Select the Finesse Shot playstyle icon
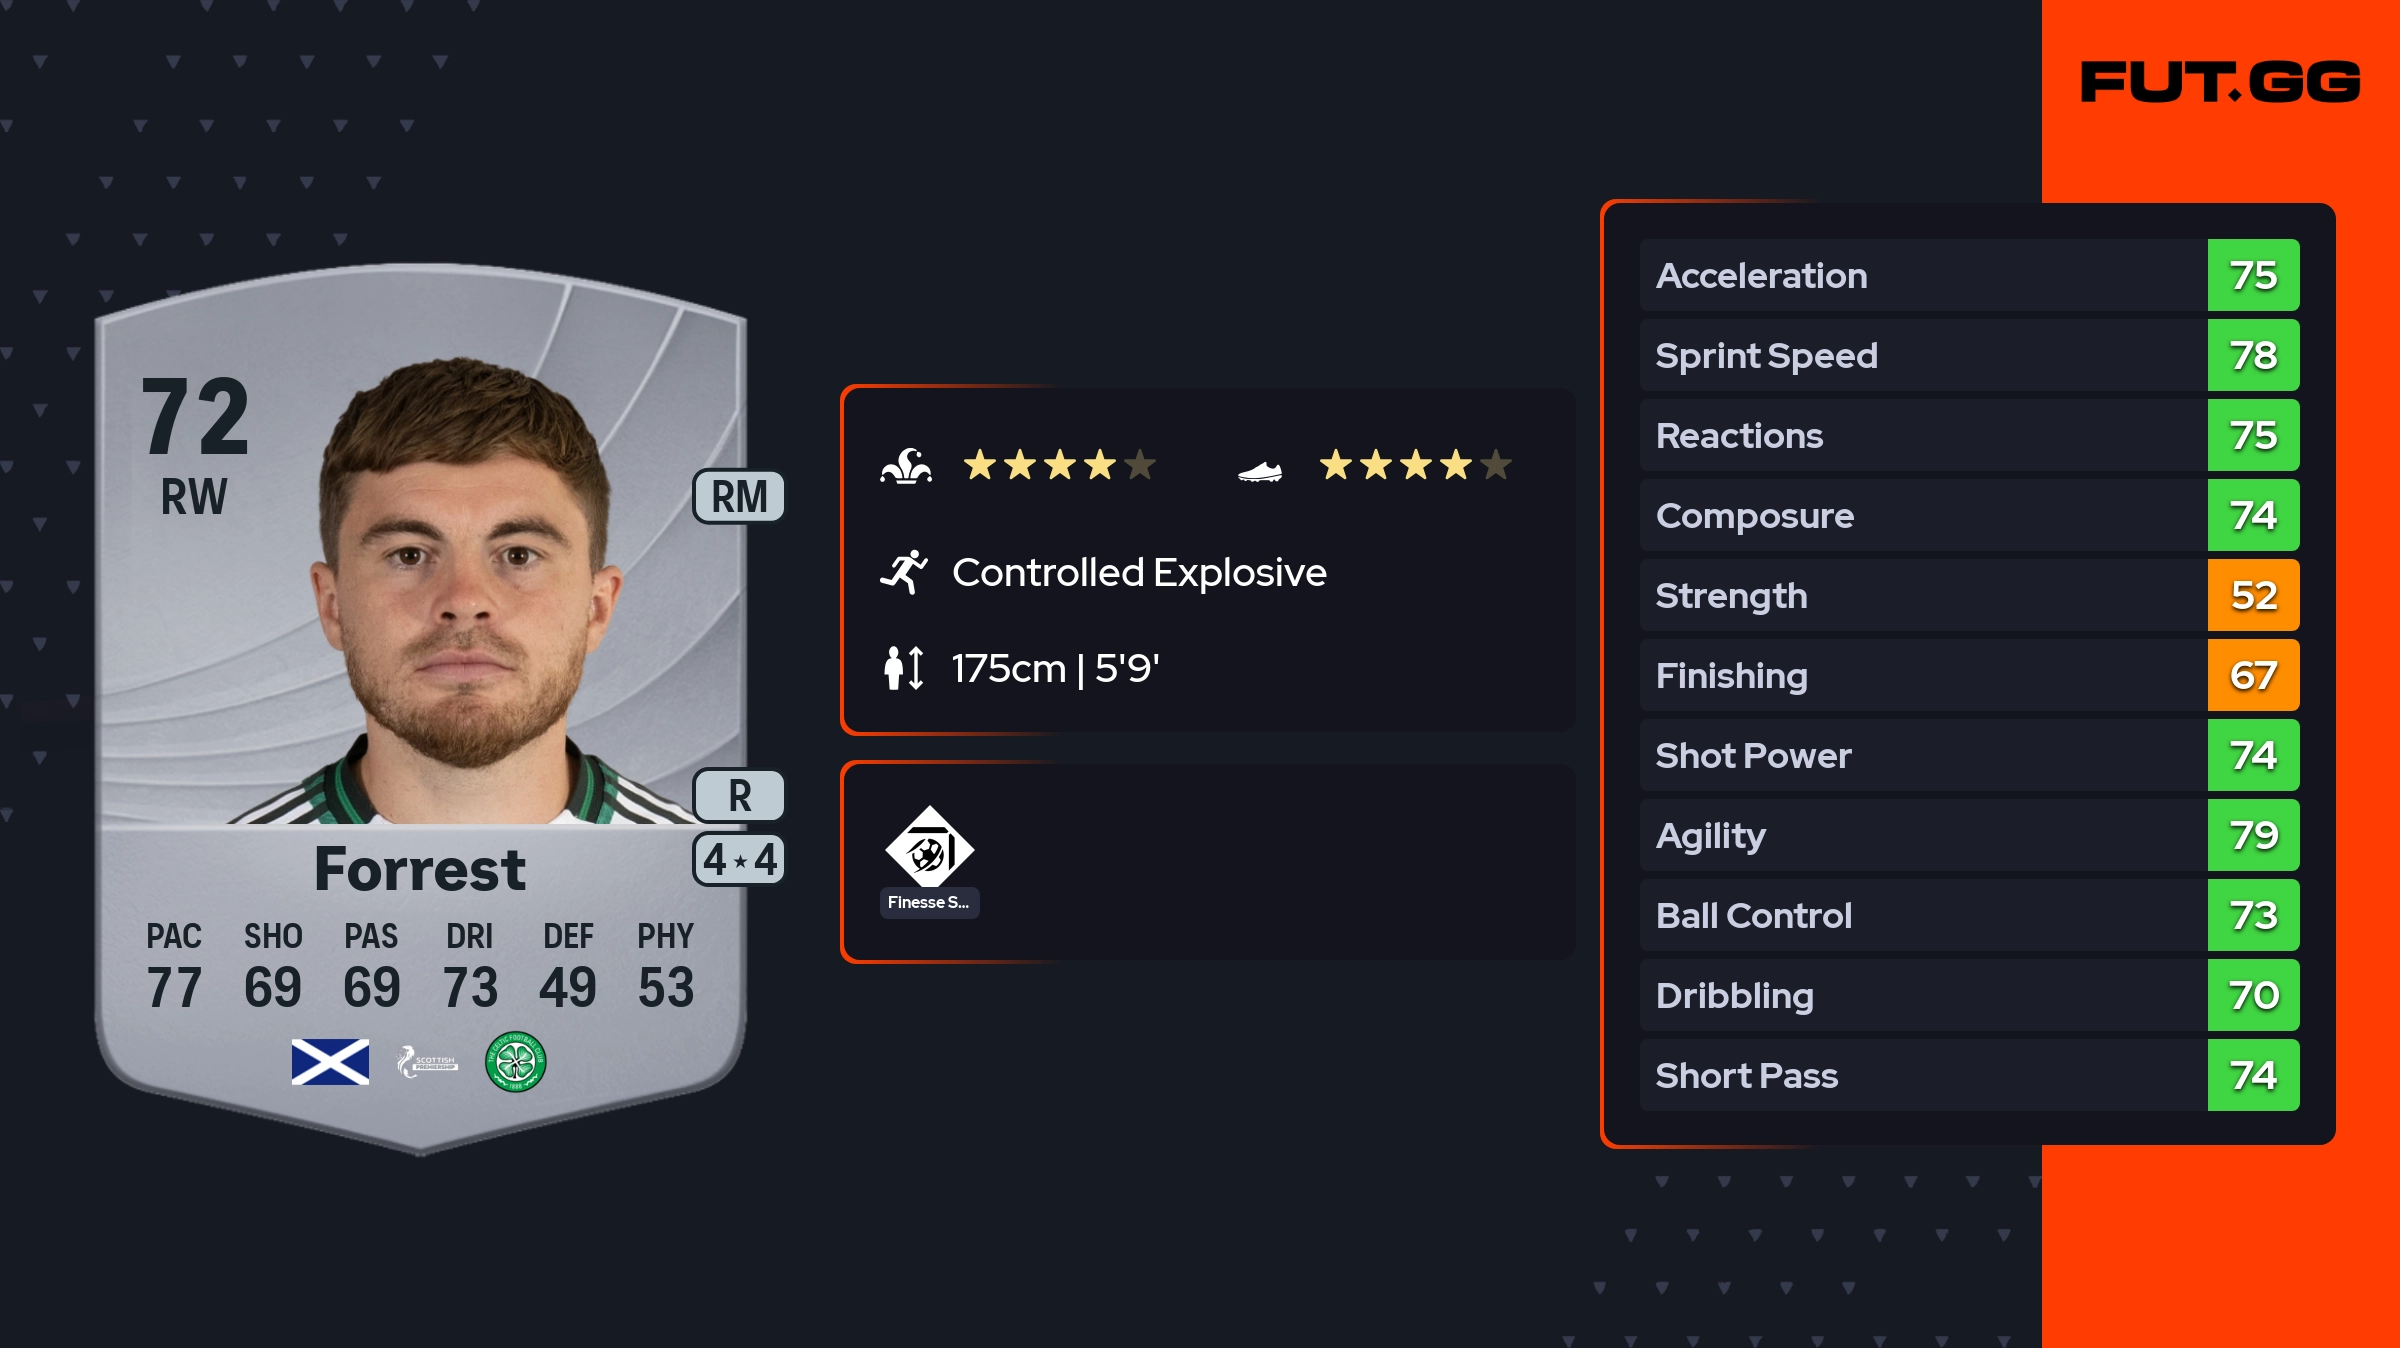Viewport: 2400px width, 1348px height. click(929, 849)
